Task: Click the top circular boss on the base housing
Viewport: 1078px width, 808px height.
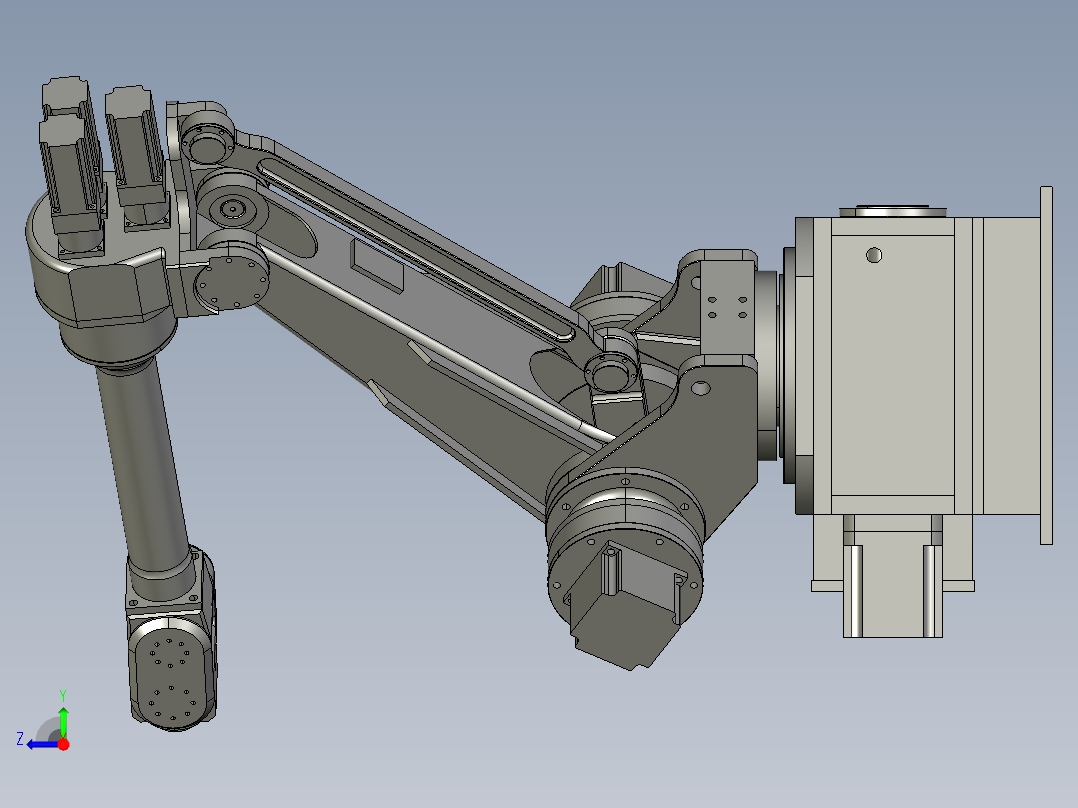Action: coord(893,209)
